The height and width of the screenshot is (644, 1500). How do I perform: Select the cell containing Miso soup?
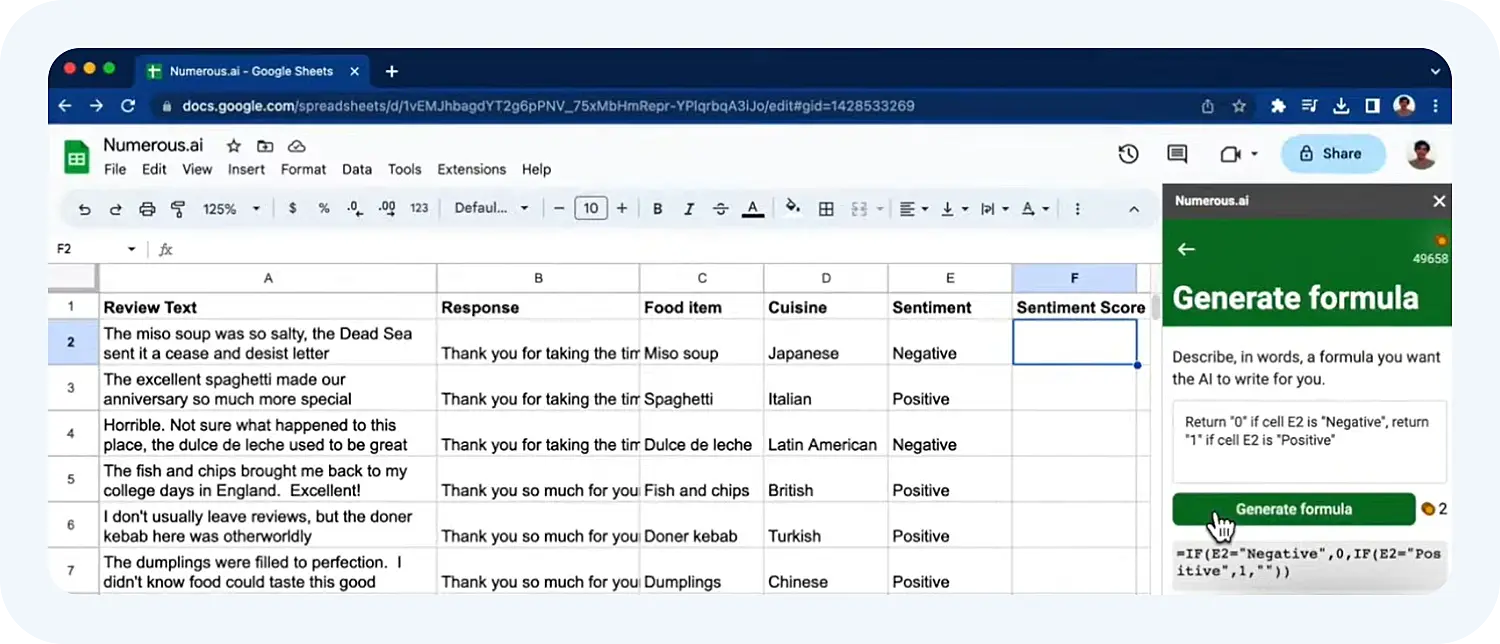click(x=702, y=342)
